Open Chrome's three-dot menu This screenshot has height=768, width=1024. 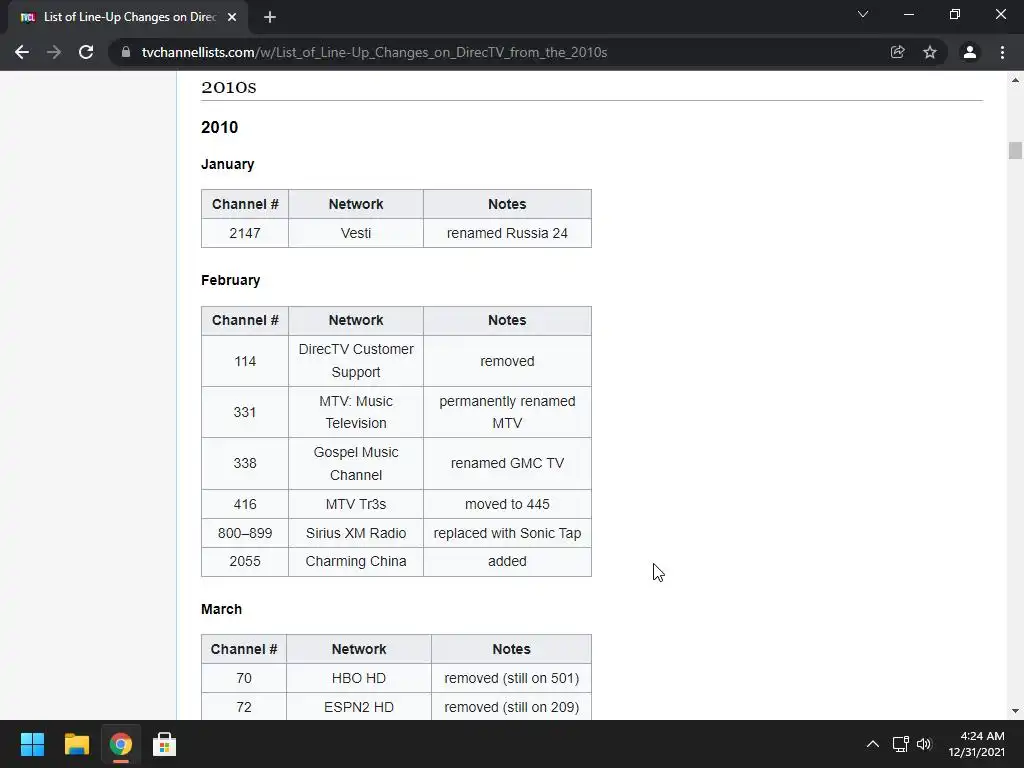[x=1002, y=52]
